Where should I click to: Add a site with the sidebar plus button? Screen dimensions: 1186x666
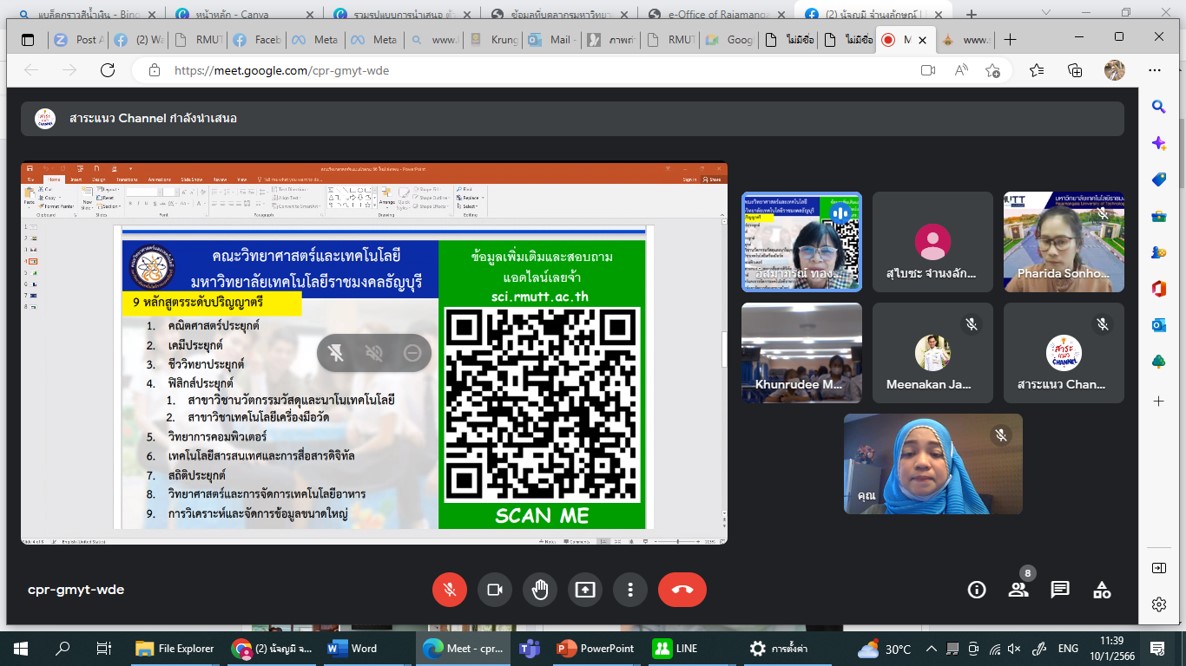[1159, 401]
